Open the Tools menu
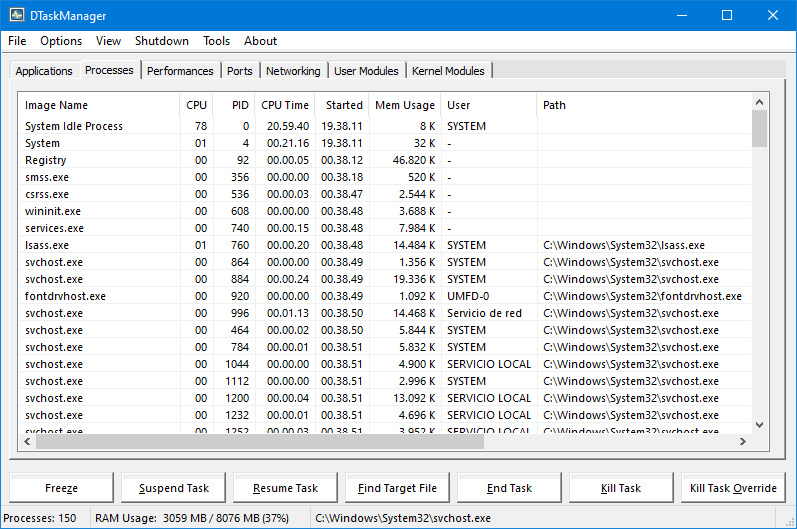797x529 pixels. 217,41
